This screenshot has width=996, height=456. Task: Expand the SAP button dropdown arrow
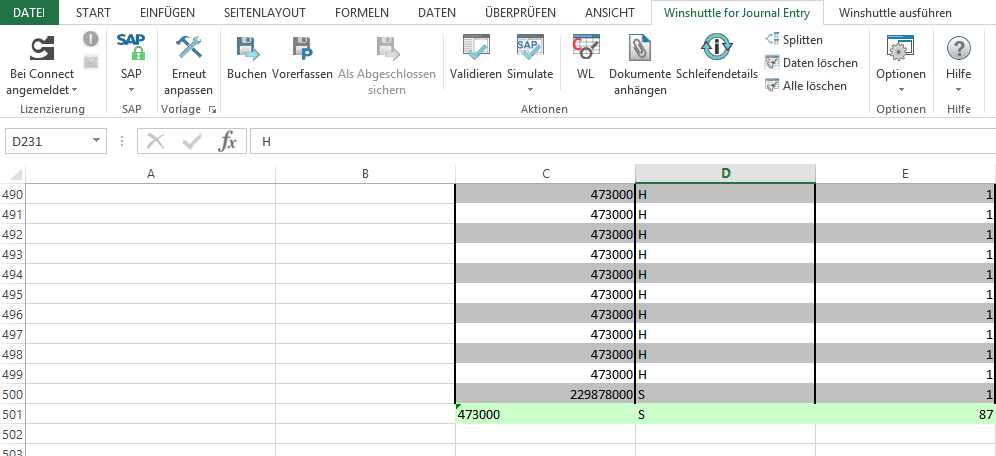pyautogui.click(x=131, y=90)
